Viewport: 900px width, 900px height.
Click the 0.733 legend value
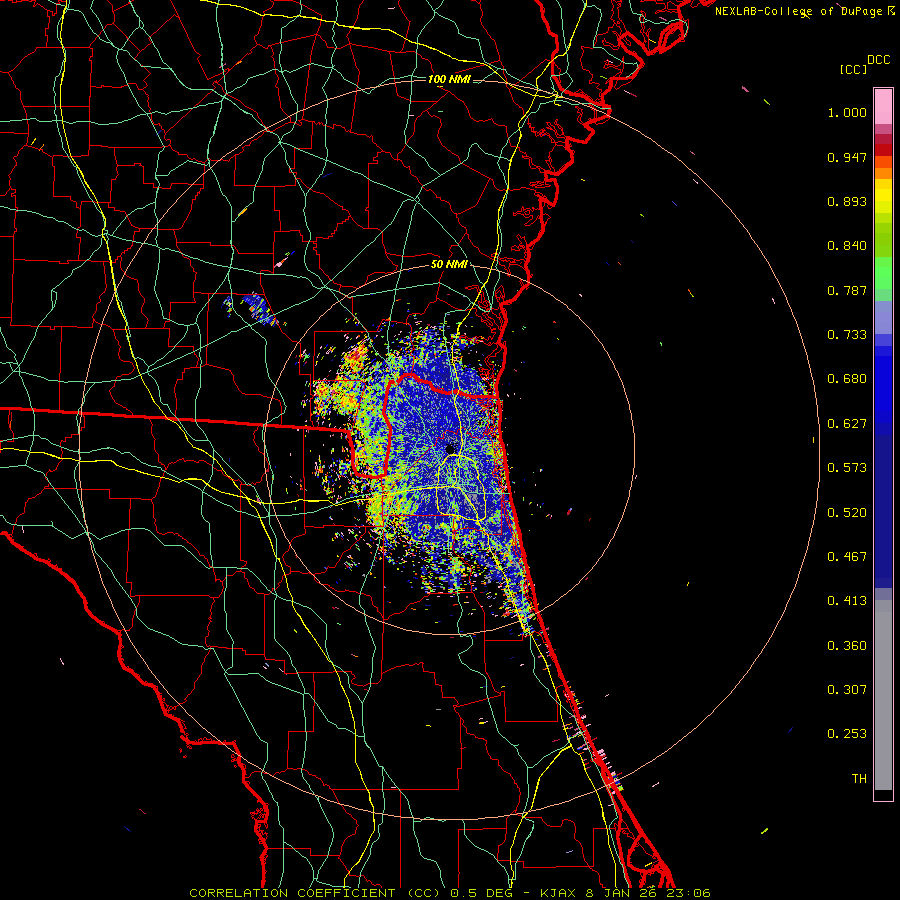pyautogui.click(x=847, y=335)
